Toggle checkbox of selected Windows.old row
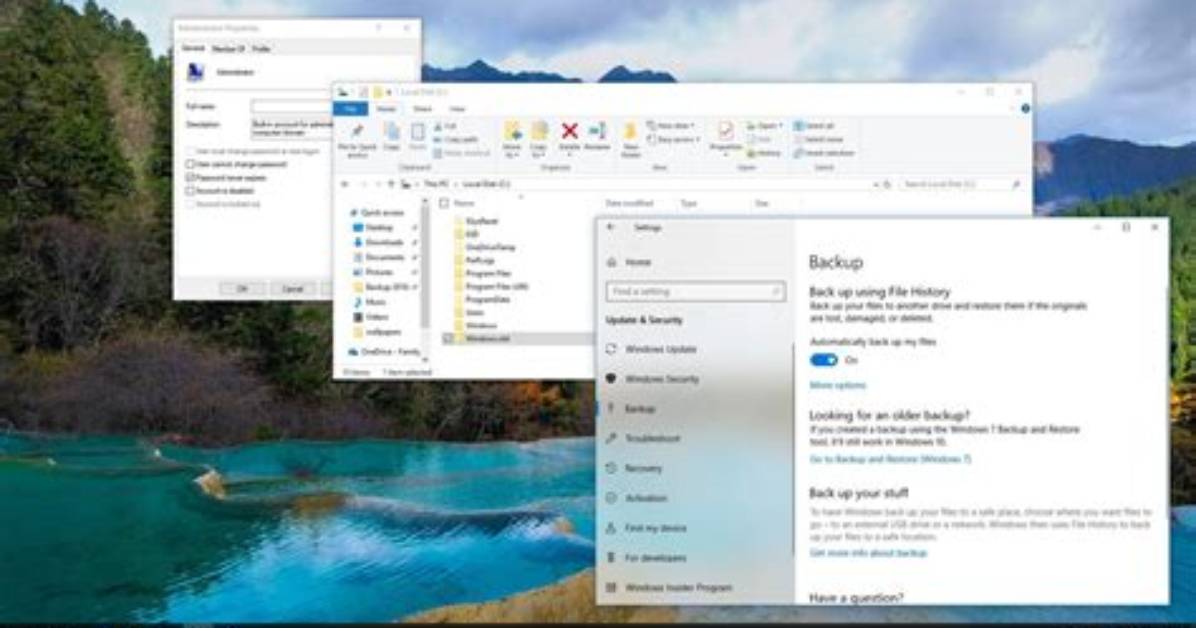Screen dimensions: 1196x628 448,337
